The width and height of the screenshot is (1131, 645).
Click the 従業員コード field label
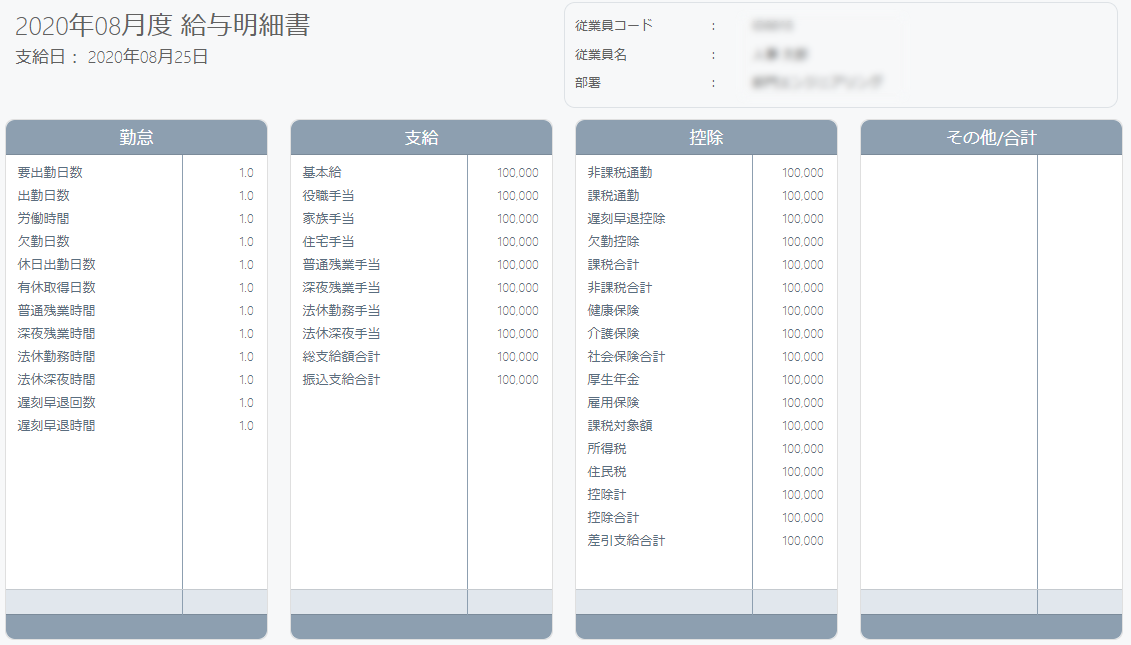614,25
